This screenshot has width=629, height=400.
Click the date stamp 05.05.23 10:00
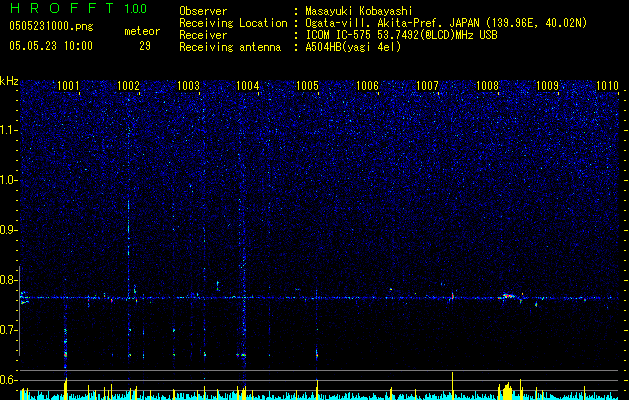point(51,46)
